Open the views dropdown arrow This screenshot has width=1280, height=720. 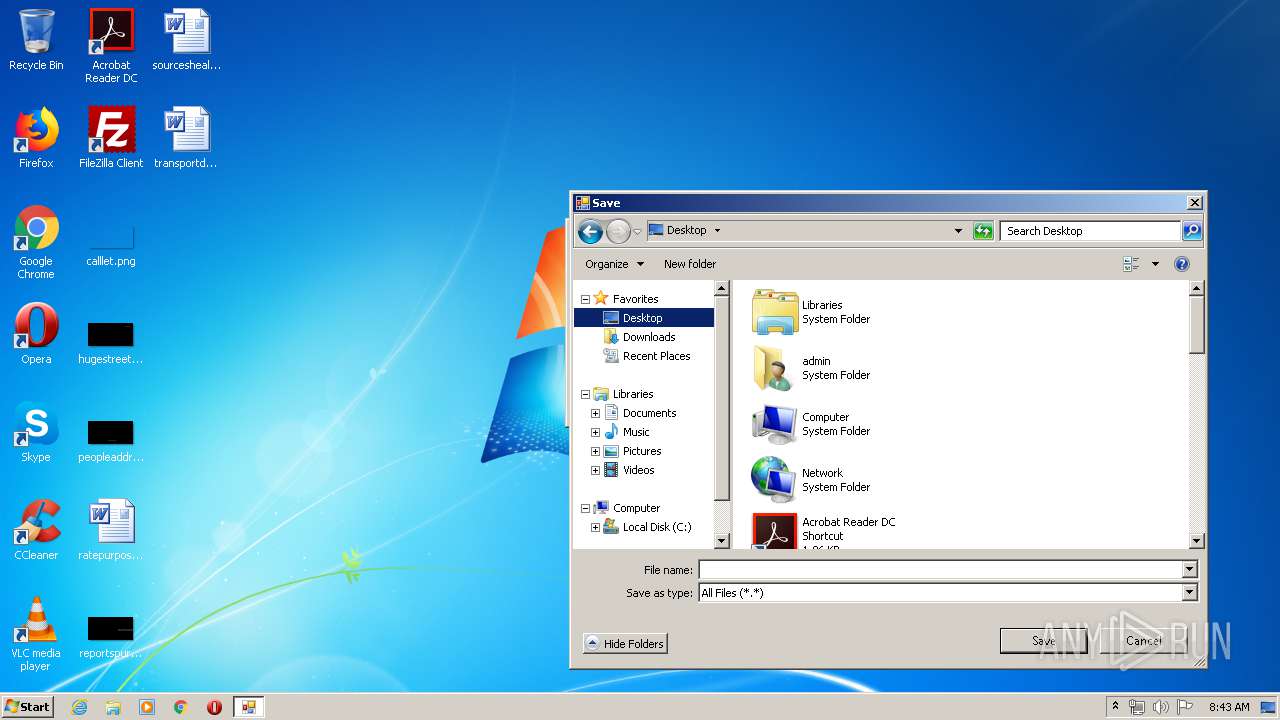(x=1155, y=264)
